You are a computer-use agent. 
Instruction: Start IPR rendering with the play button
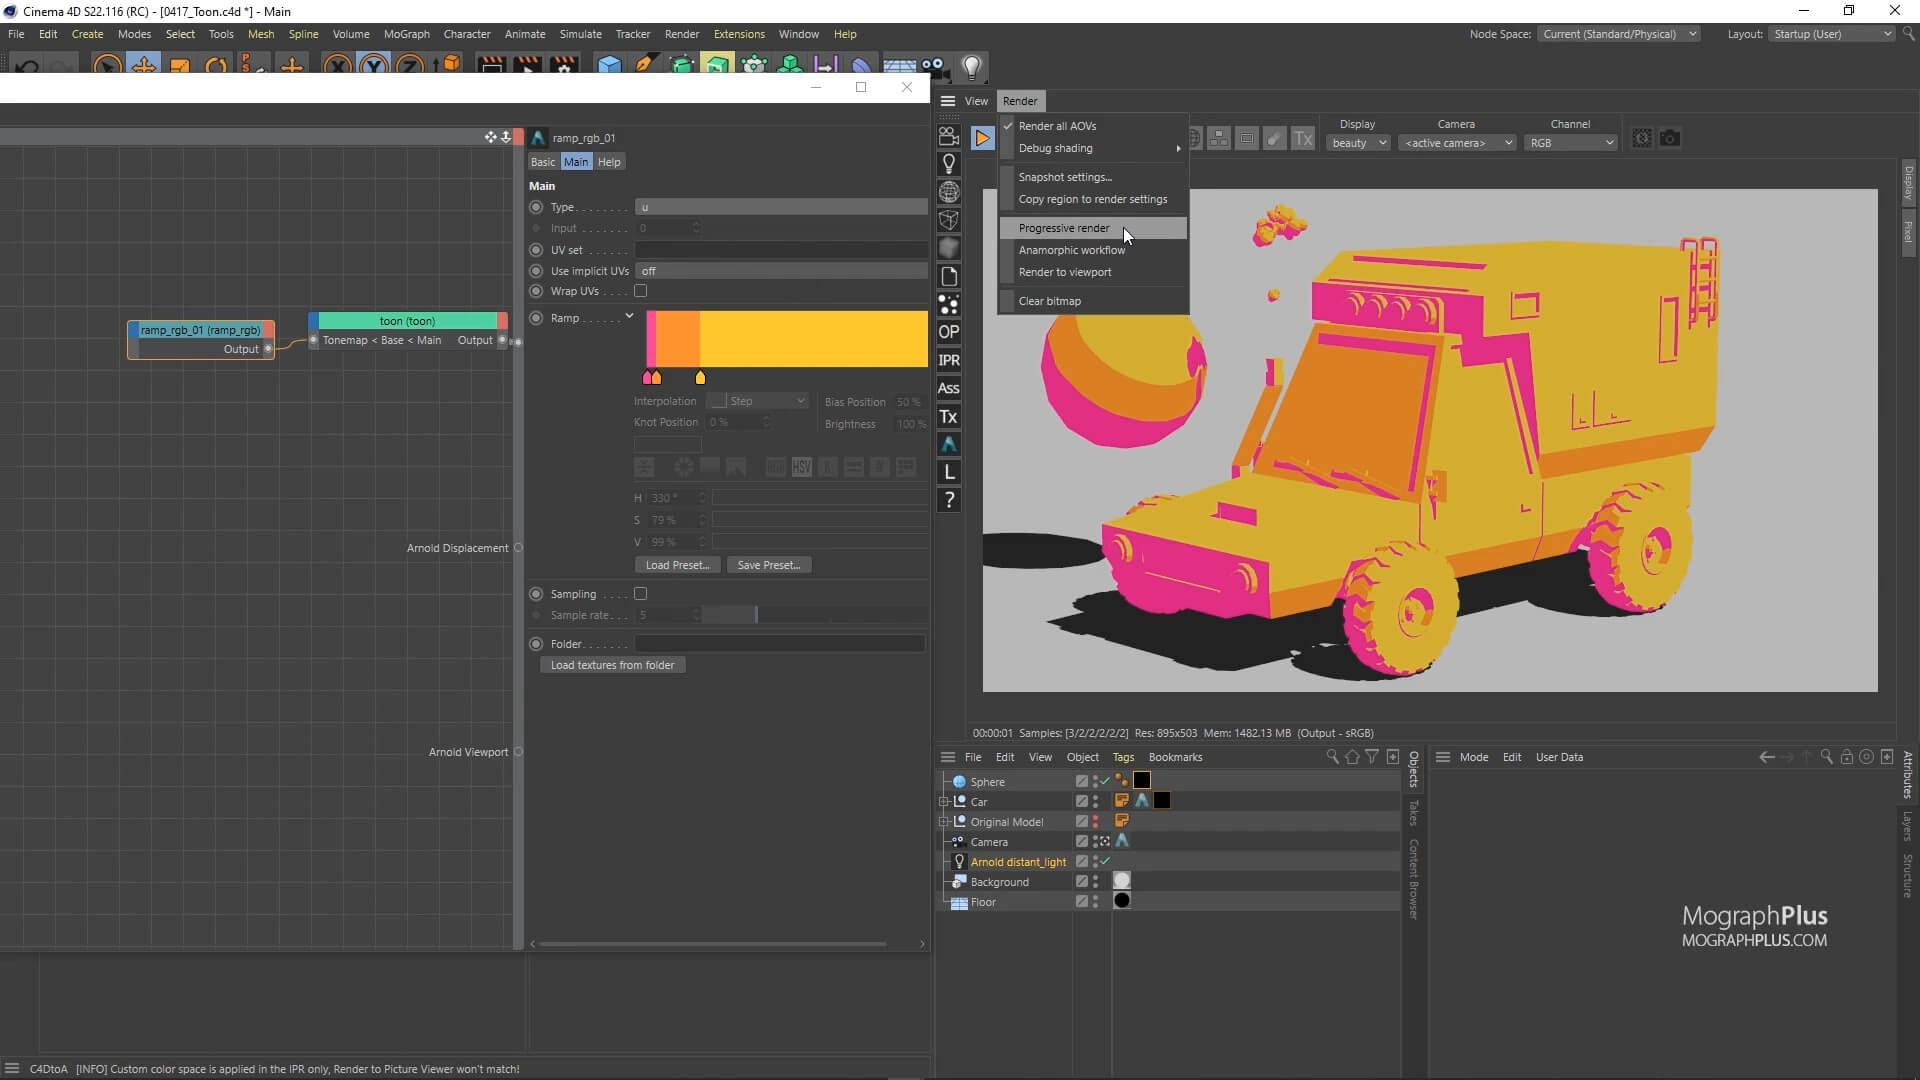pyautogui.click(x=982, y=138)
